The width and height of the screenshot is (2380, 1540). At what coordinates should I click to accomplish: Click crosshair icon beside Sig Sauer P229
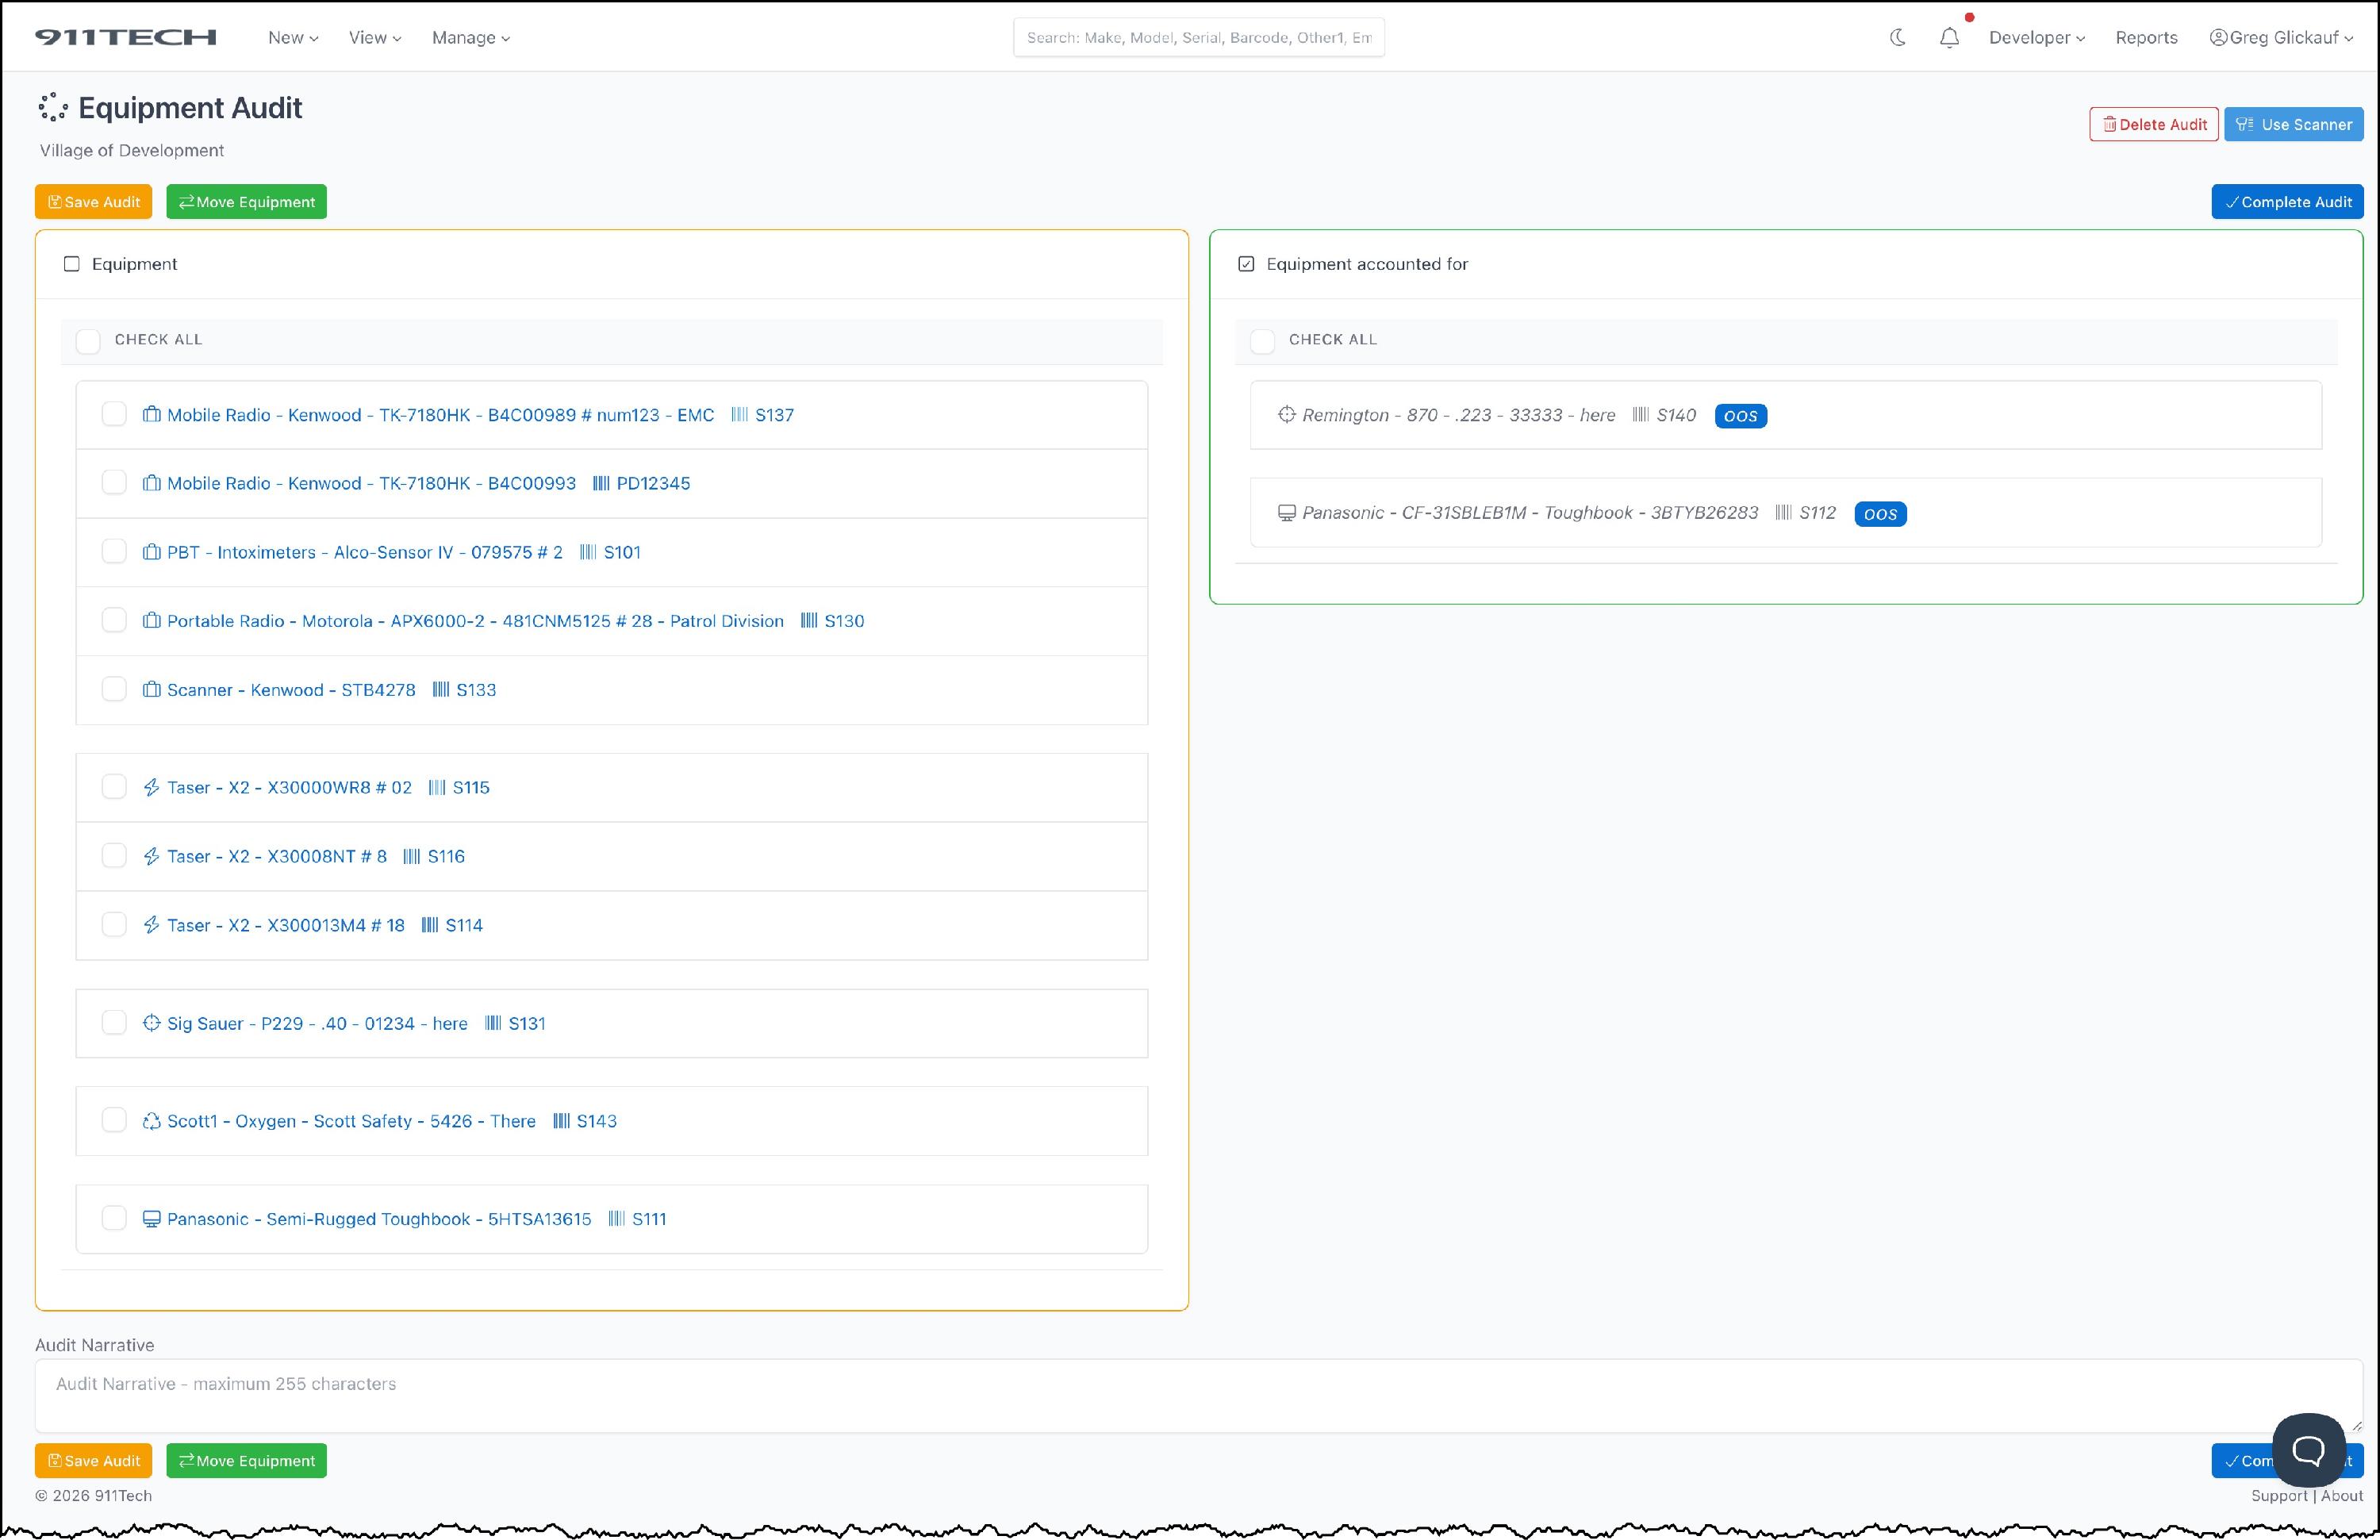(x=151, y=1023)
